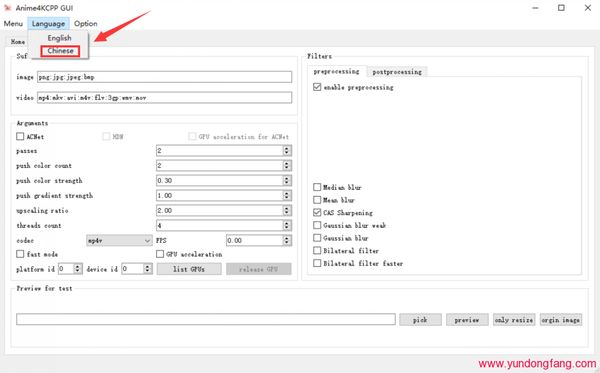Click the video suffix input field
The height and width of the screenshot is (373, 600).
(165, 98)
